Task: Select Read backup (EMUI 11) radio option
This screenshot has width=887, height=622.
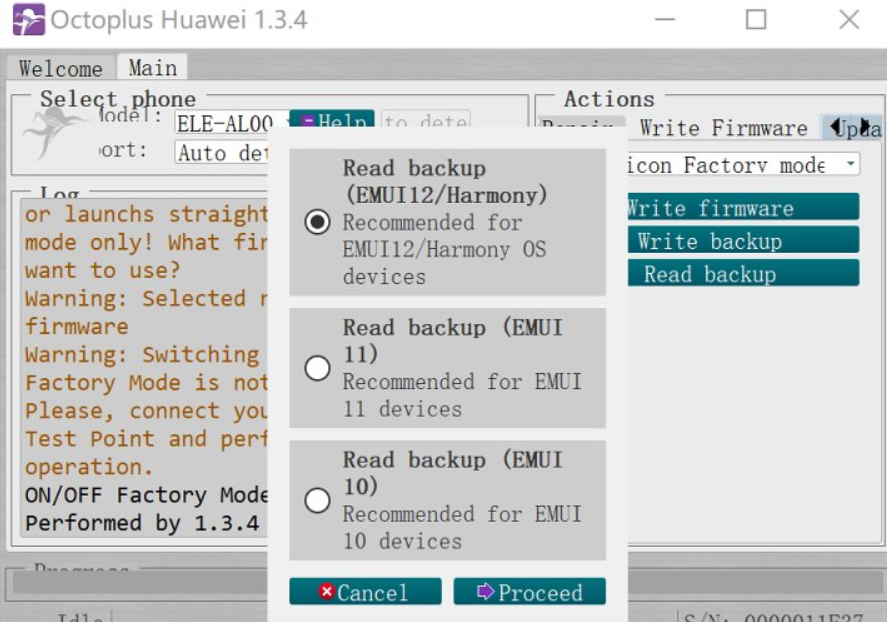Action: click(317, 368)
